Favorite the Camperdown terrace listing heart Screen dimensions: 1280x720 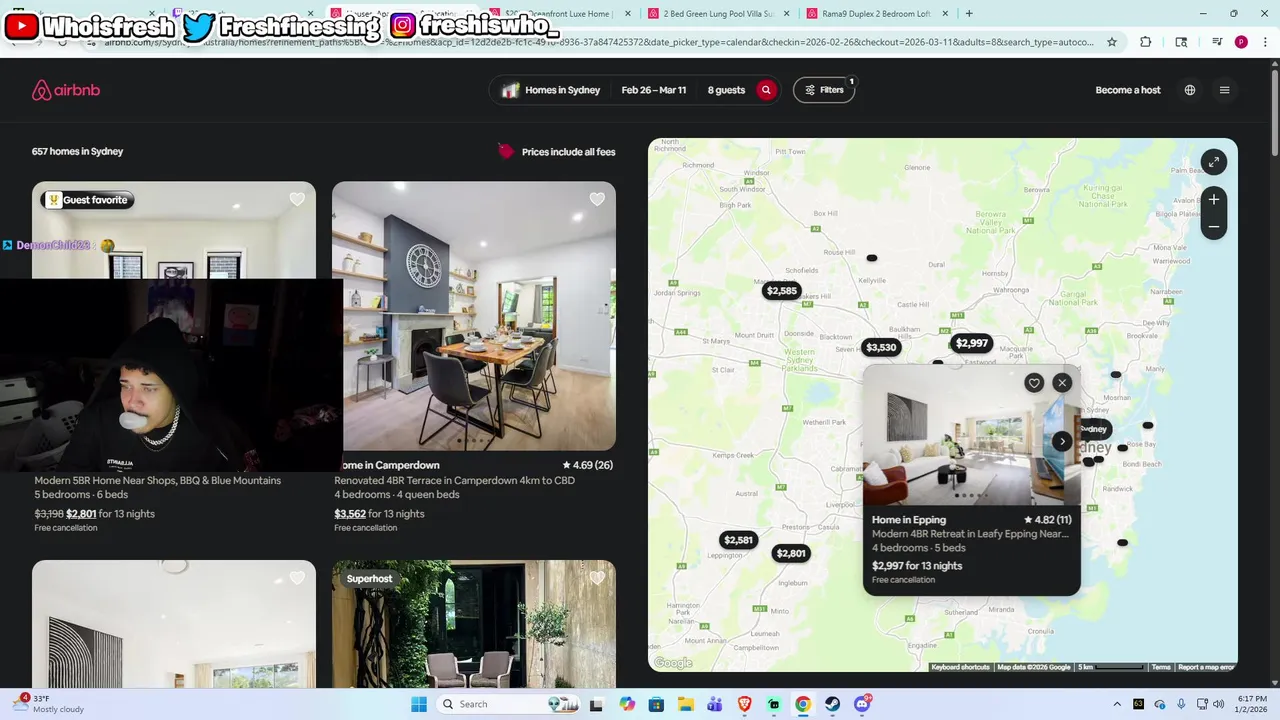pyautogui.click(x=597, y=199)
